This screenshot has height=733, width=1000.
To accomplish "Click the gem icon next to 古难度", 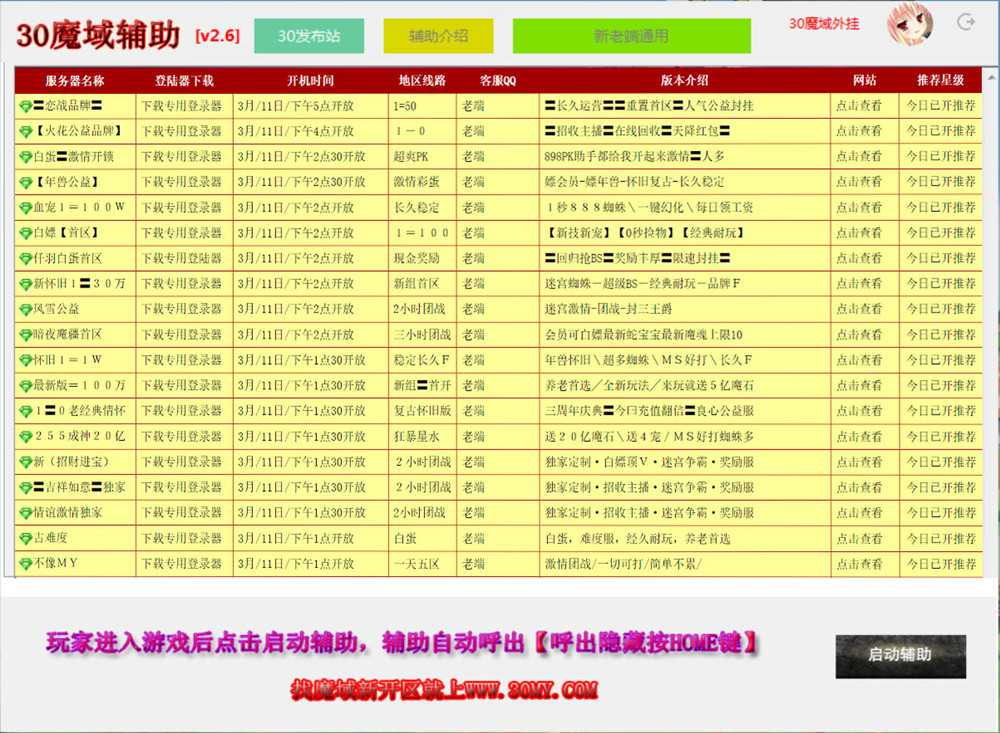I will tap(25, 538).
